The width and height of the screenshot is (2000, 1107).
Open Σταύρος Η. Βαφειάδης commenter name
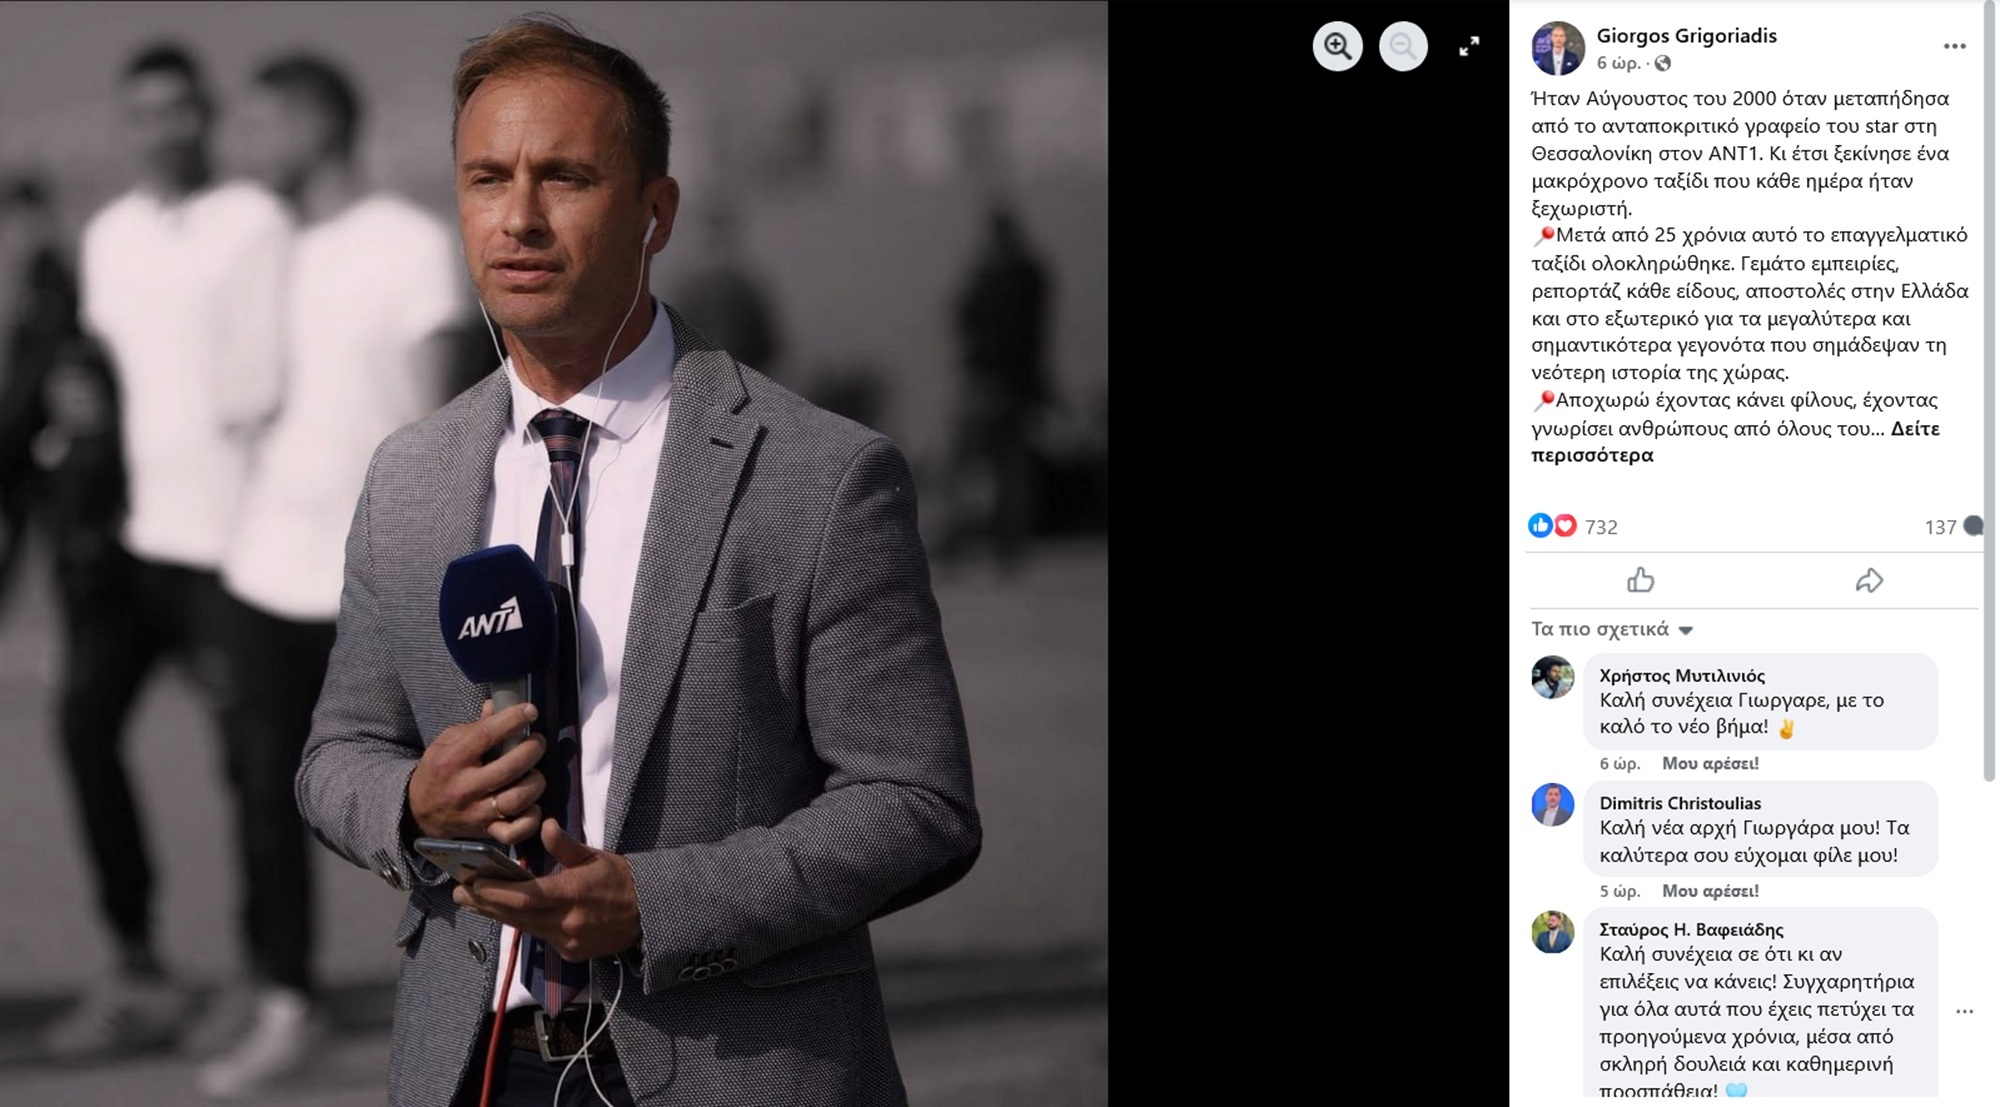click(1691, 929)
